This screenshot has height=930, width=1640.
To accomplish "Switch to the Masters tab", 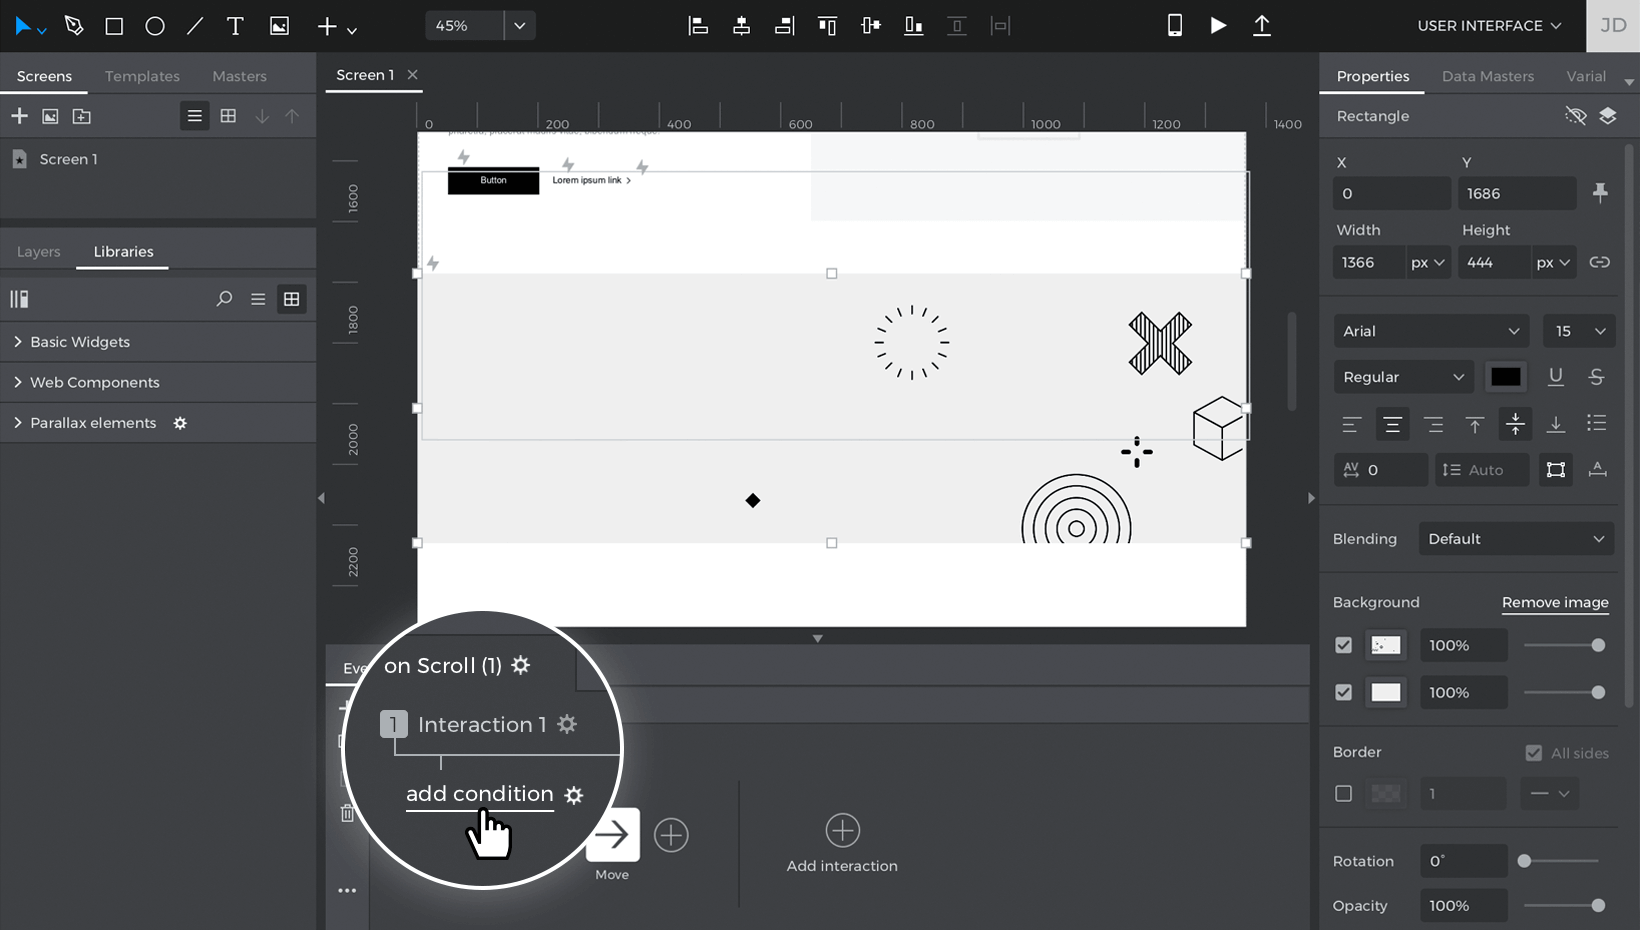I will click(239, 76).
